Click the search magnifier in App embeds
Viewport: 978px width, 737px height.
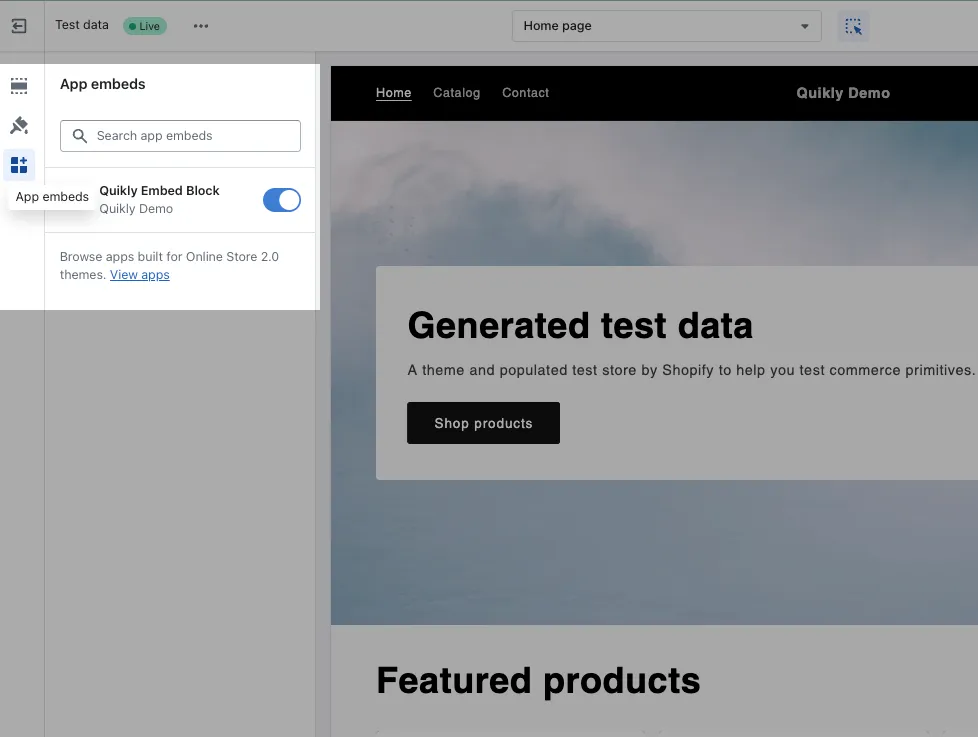point(79,136)
